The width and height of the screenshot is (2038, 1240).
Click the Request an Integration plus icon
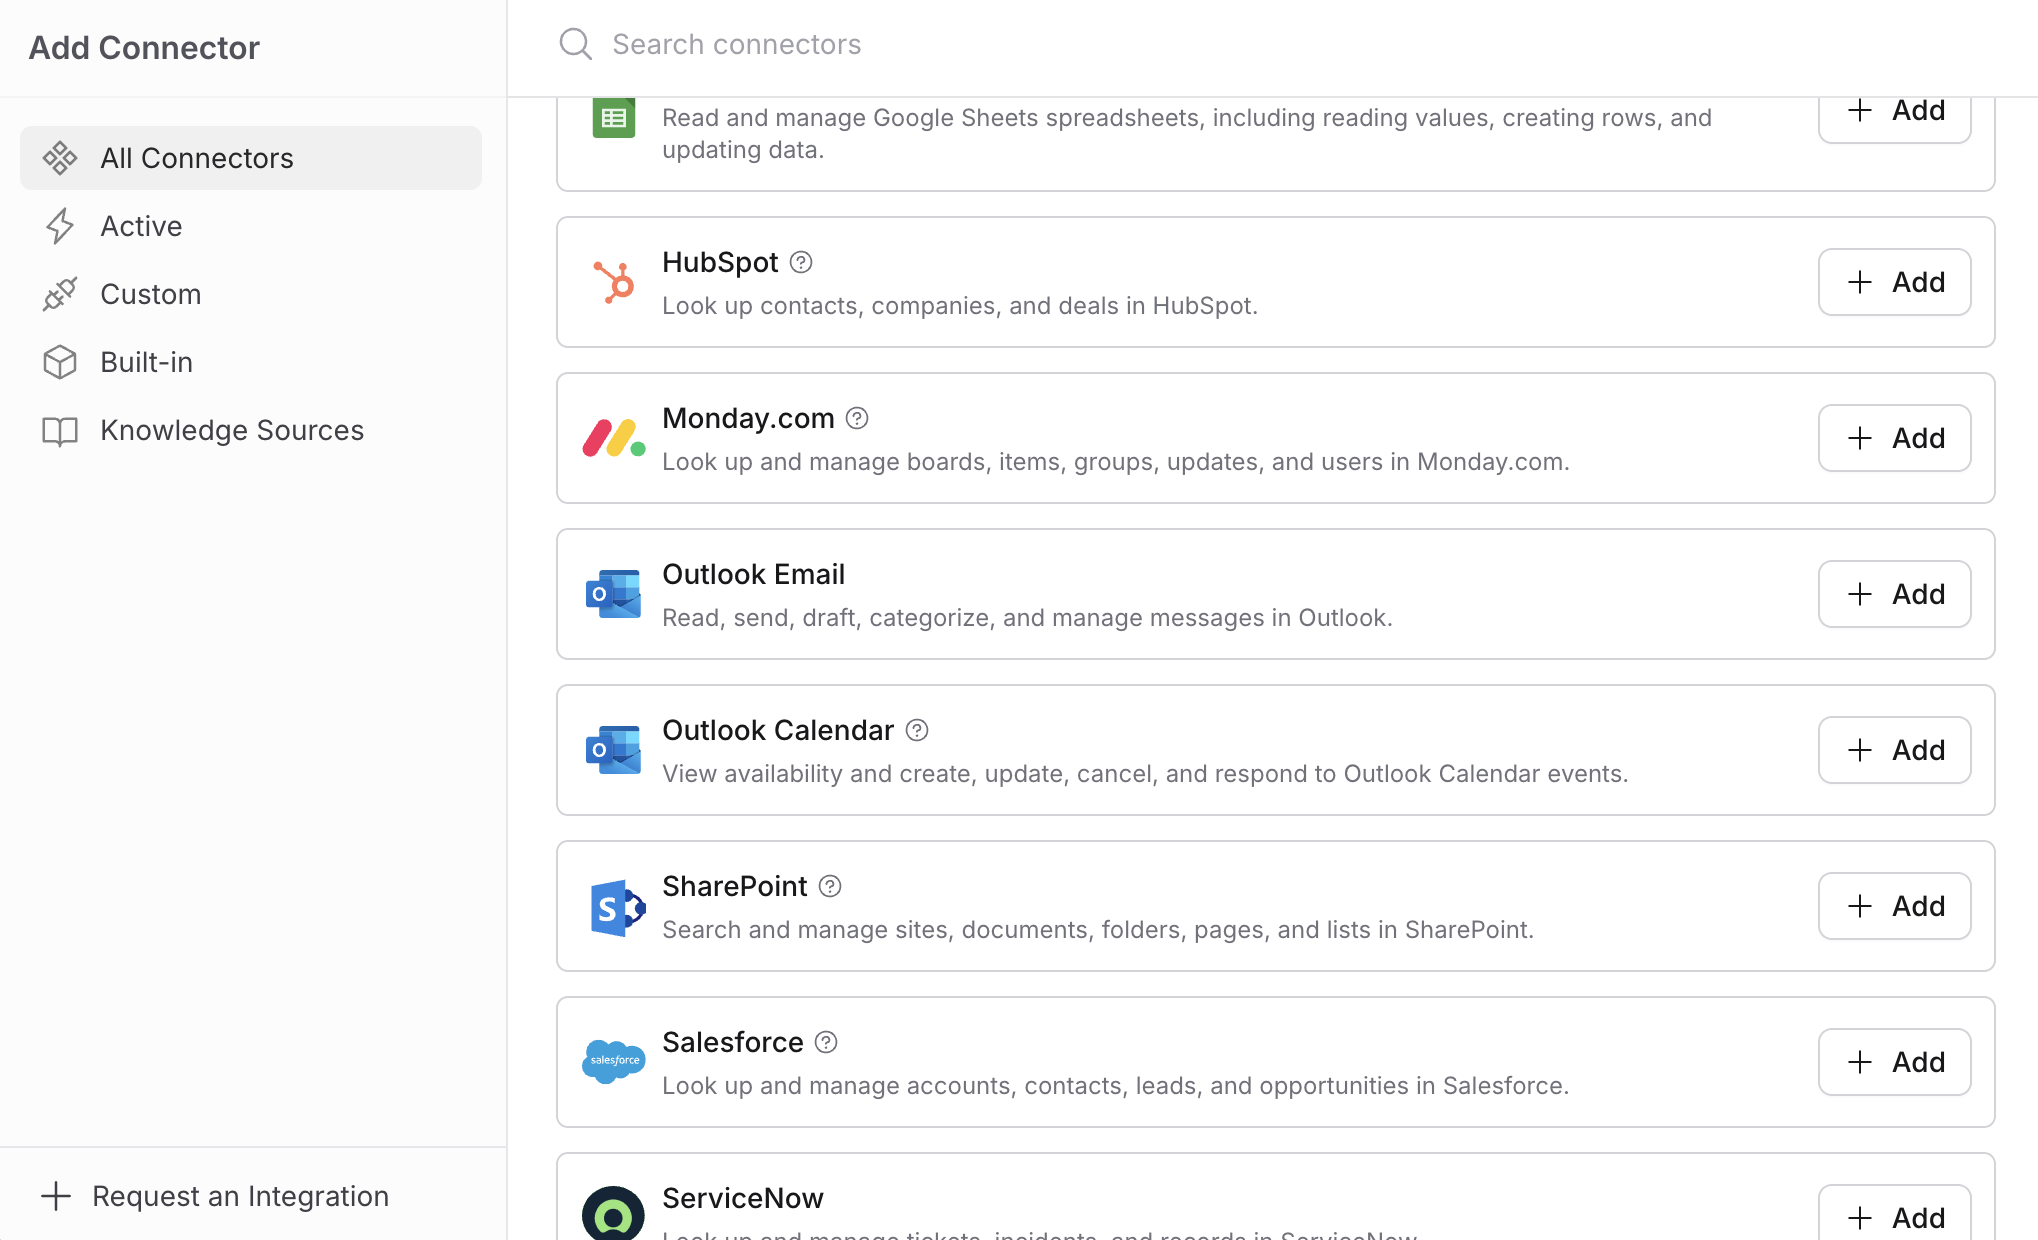tap(56, 1196)
